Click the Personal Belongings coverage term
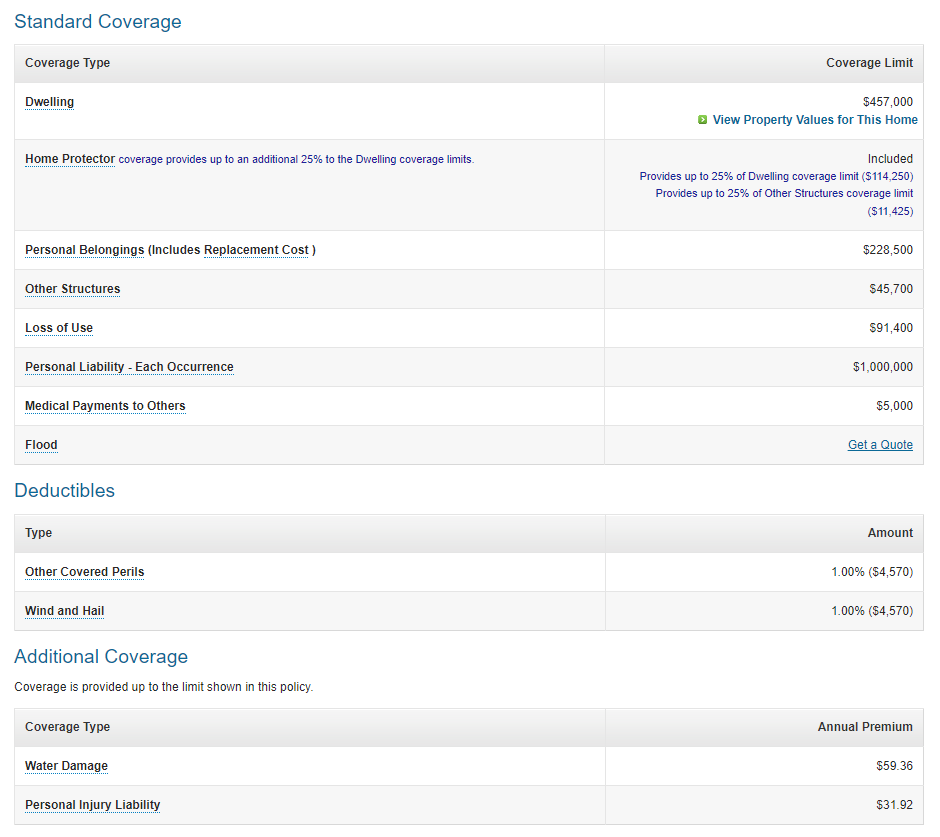940x837 pixels. coord(84,250)
